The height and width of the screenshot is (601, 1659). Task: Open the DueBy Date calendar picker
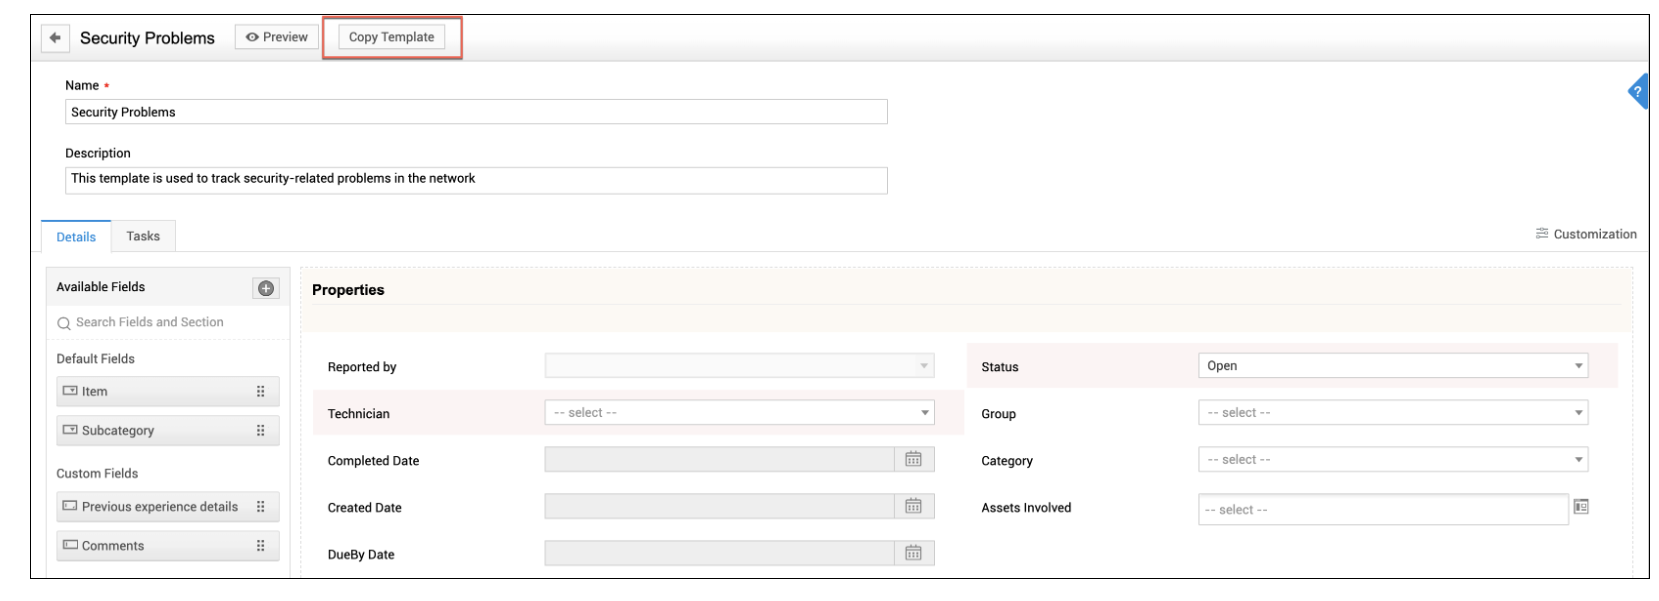pyautogui.click(x=913, y=553)
